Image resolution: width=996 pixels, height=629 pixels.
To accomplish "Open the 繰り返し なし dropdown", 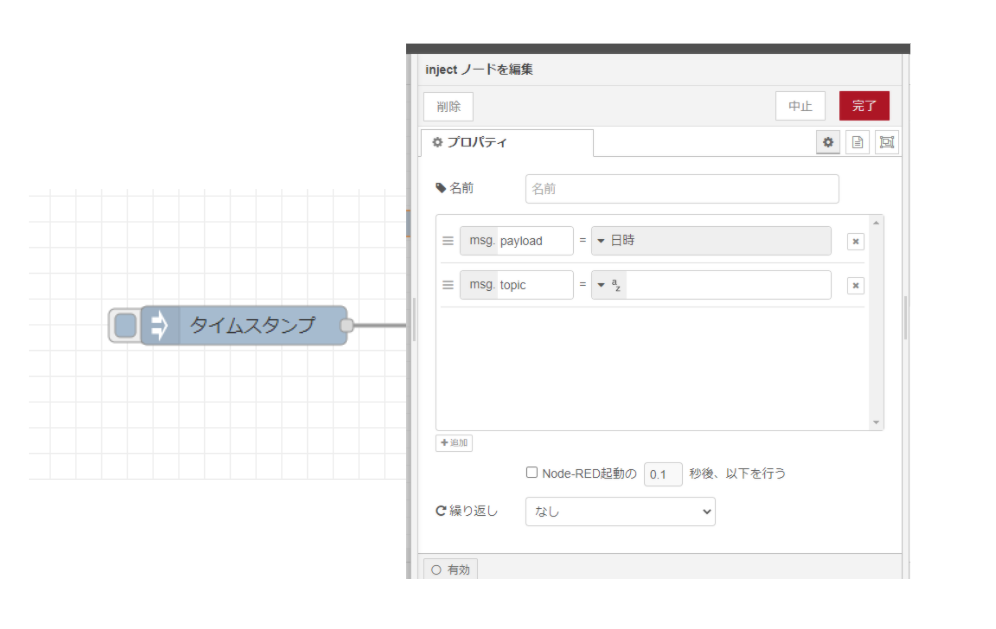I will click(x=620, y=511).
